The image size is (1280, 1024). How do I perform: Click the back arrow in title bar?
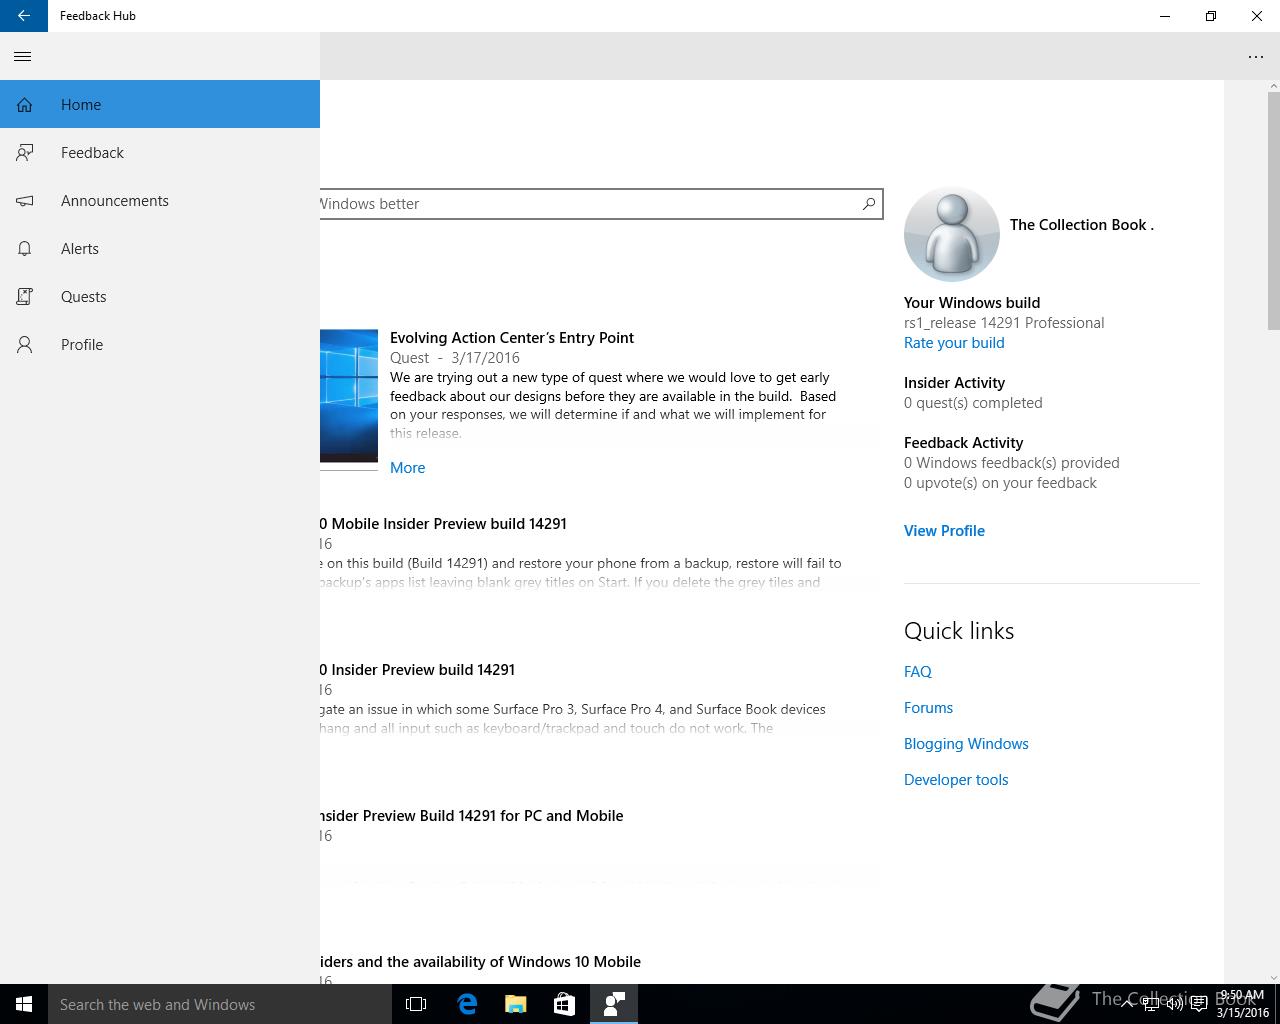[23, 16]
